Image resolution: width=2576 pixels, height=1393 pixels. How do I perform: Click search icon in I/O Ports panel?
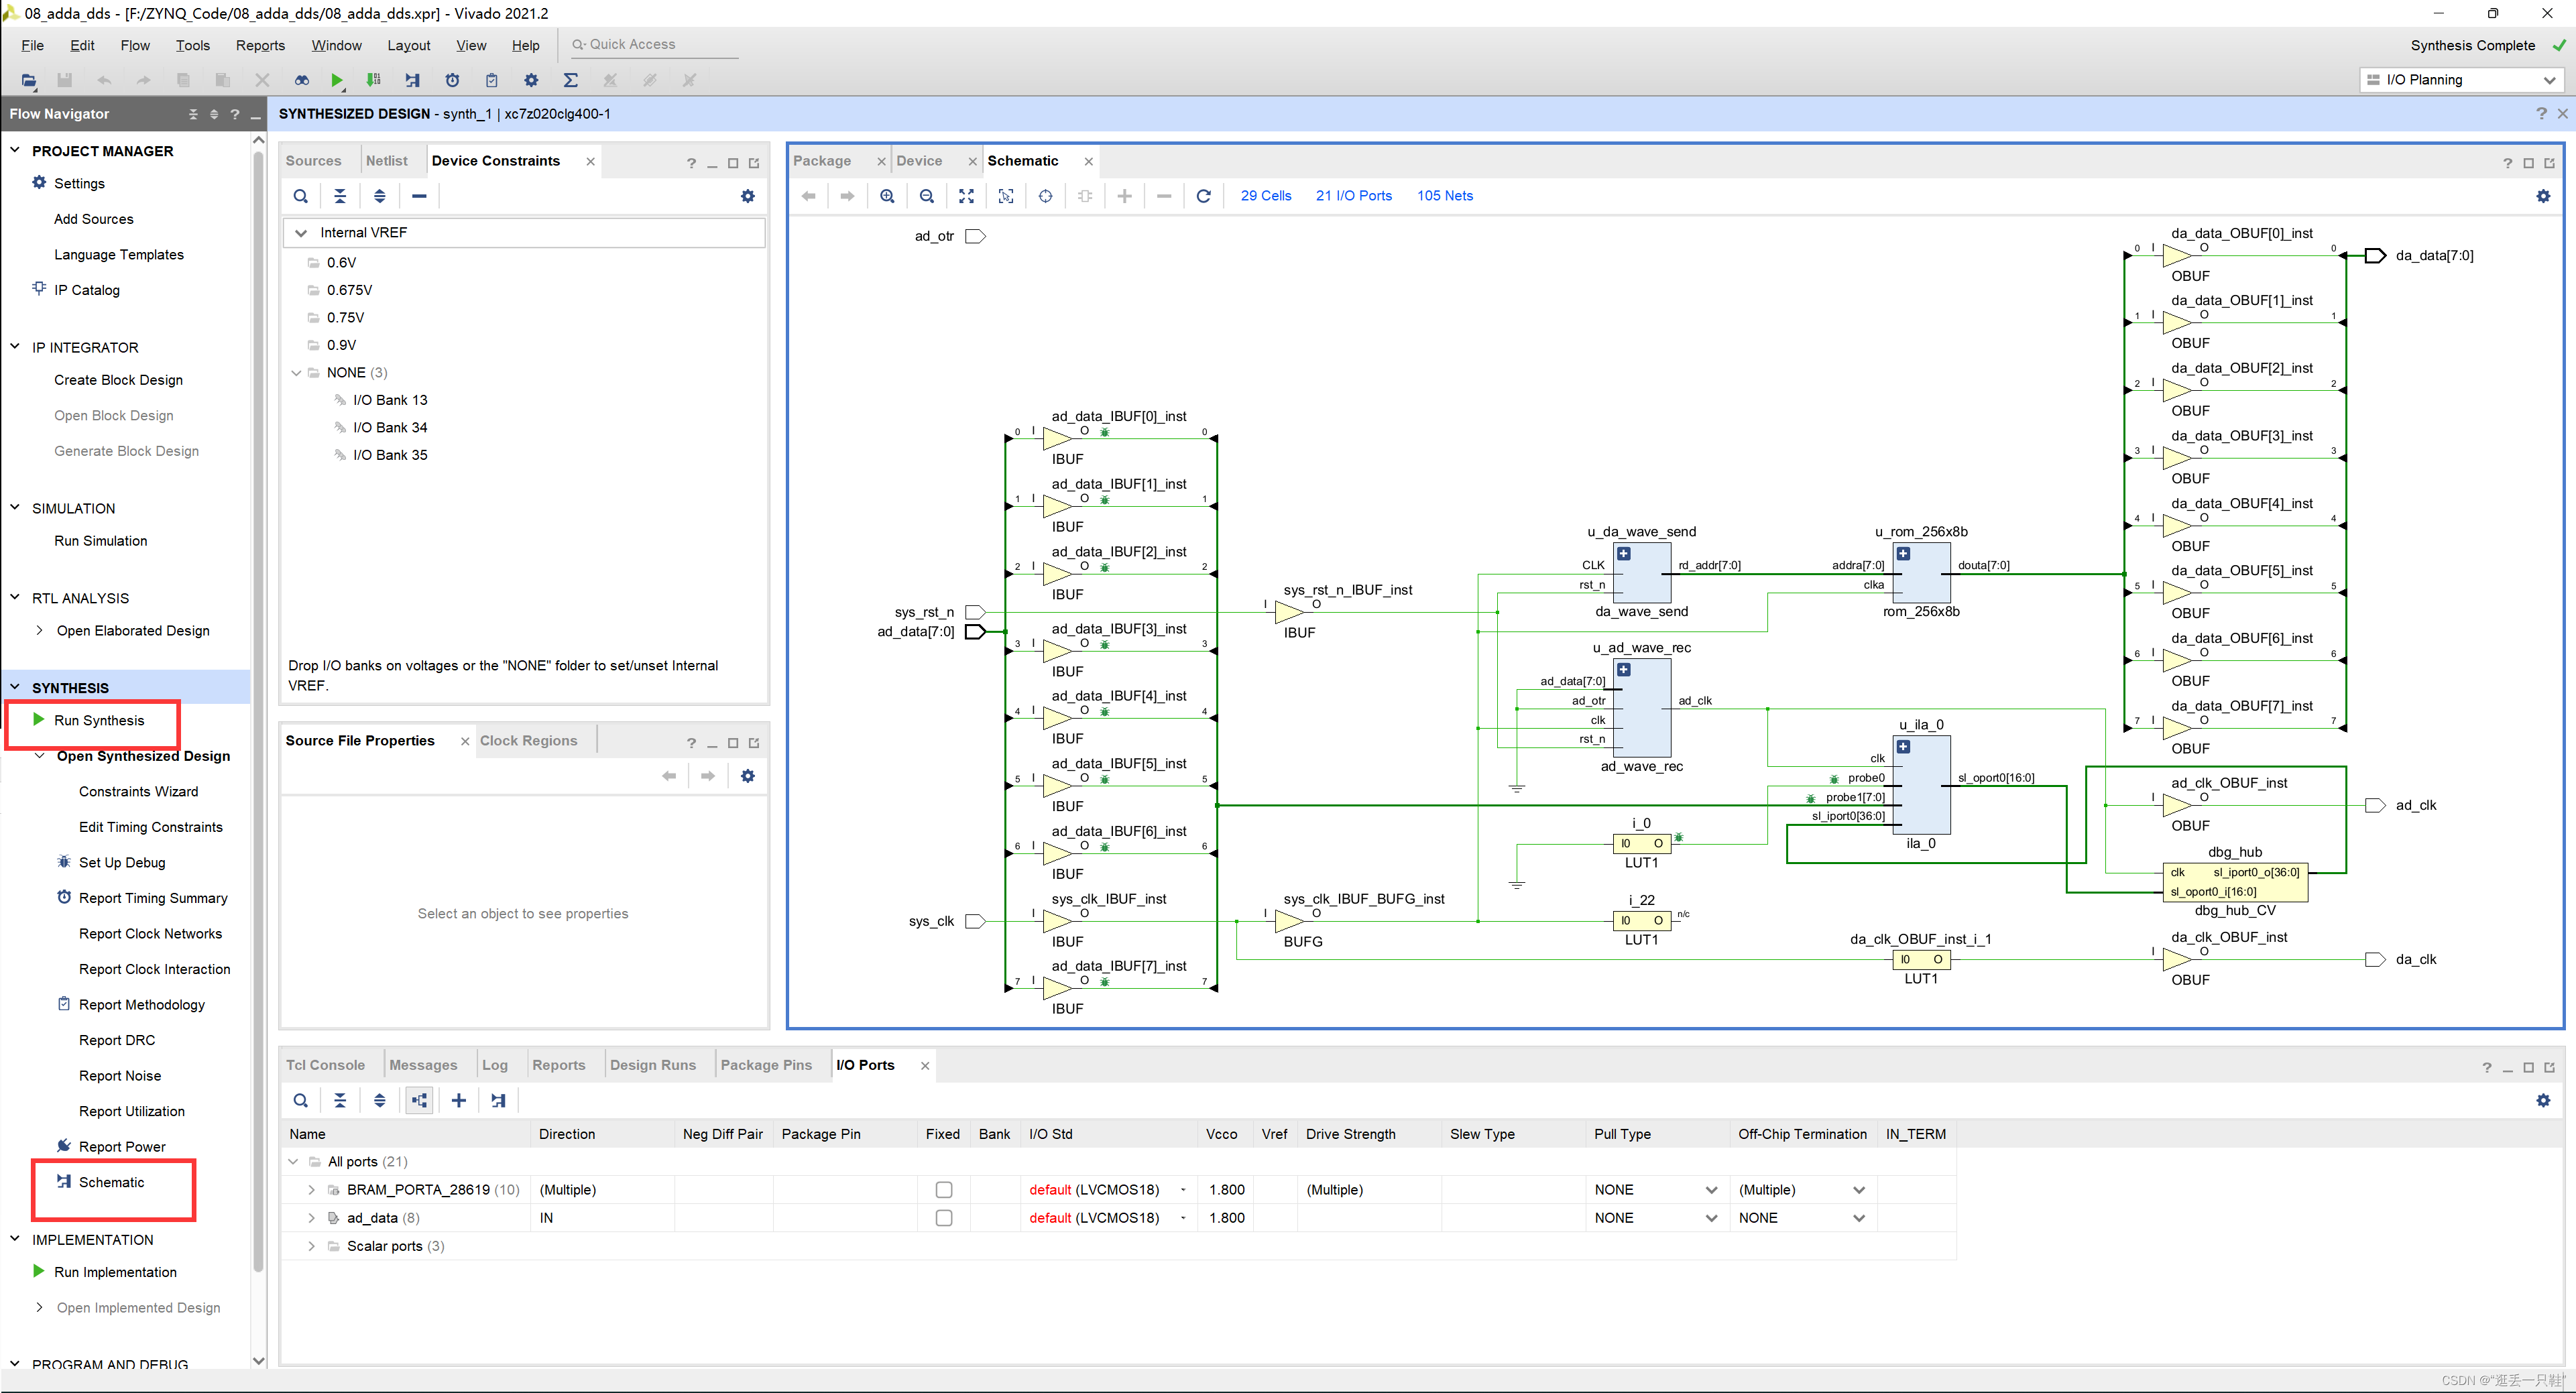(300, 1100)
